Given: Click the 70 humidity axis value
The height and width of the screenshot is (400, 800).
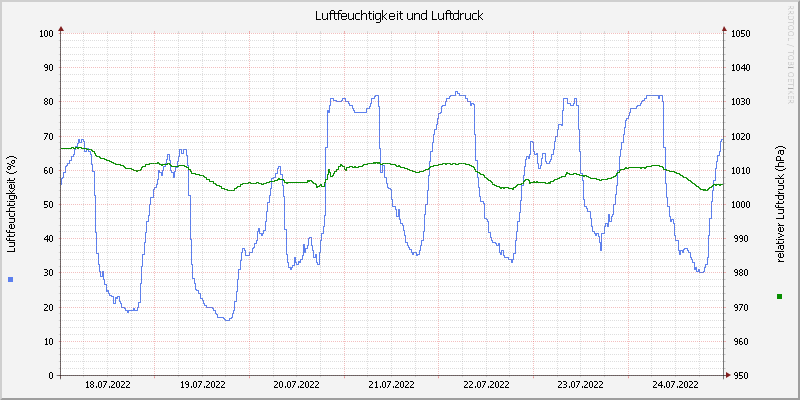Looking at the screenshot, I should pos(48,136).
